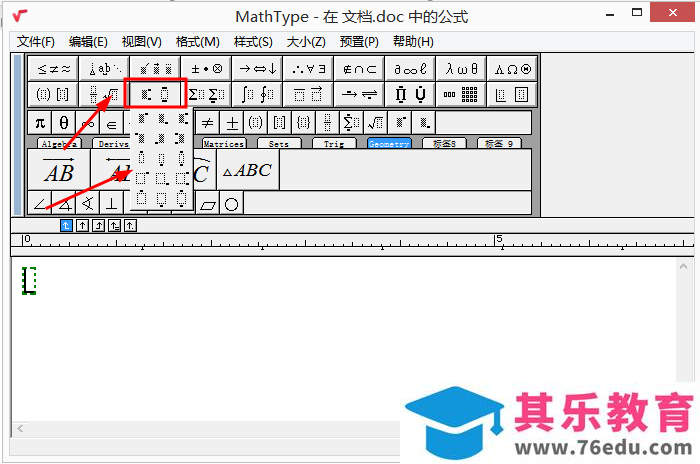
Task: Insert square brackets template from small bar
Action: 280,122
